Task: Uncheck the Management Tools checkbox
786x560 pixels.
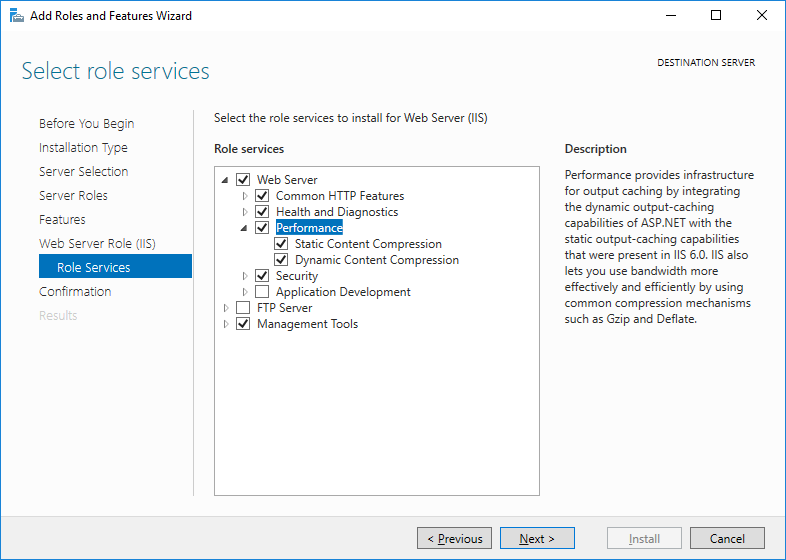Action: (x=243, y=324)
